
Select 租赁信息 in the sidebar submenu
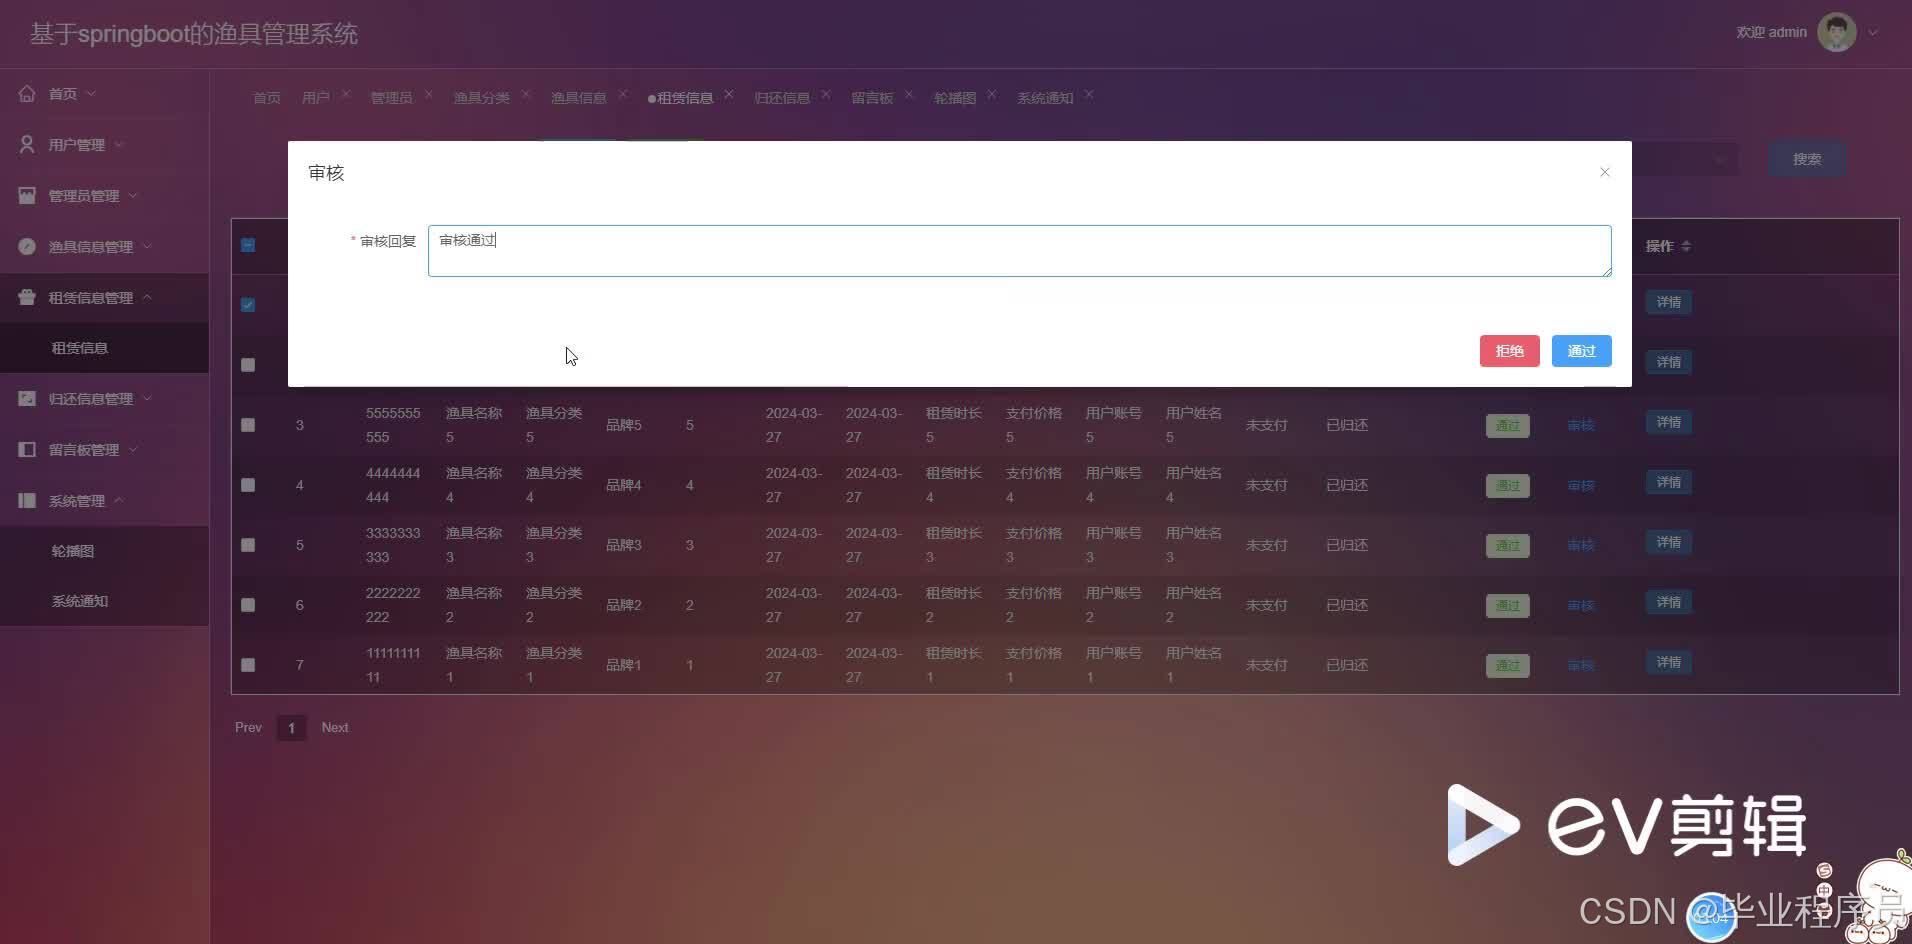coord(80,348)
